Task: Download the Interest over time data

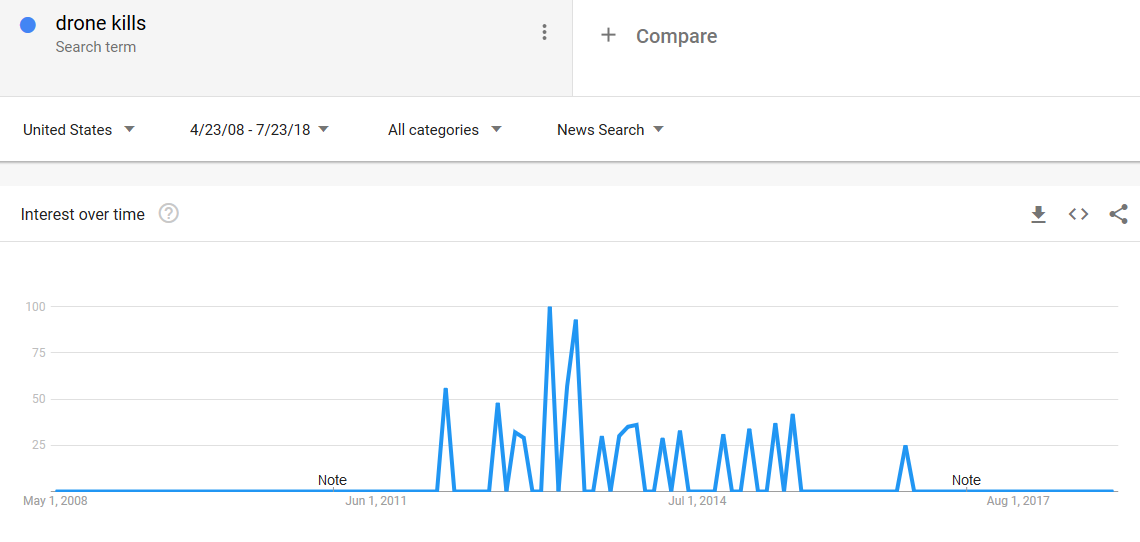Action: point(1038,214)
